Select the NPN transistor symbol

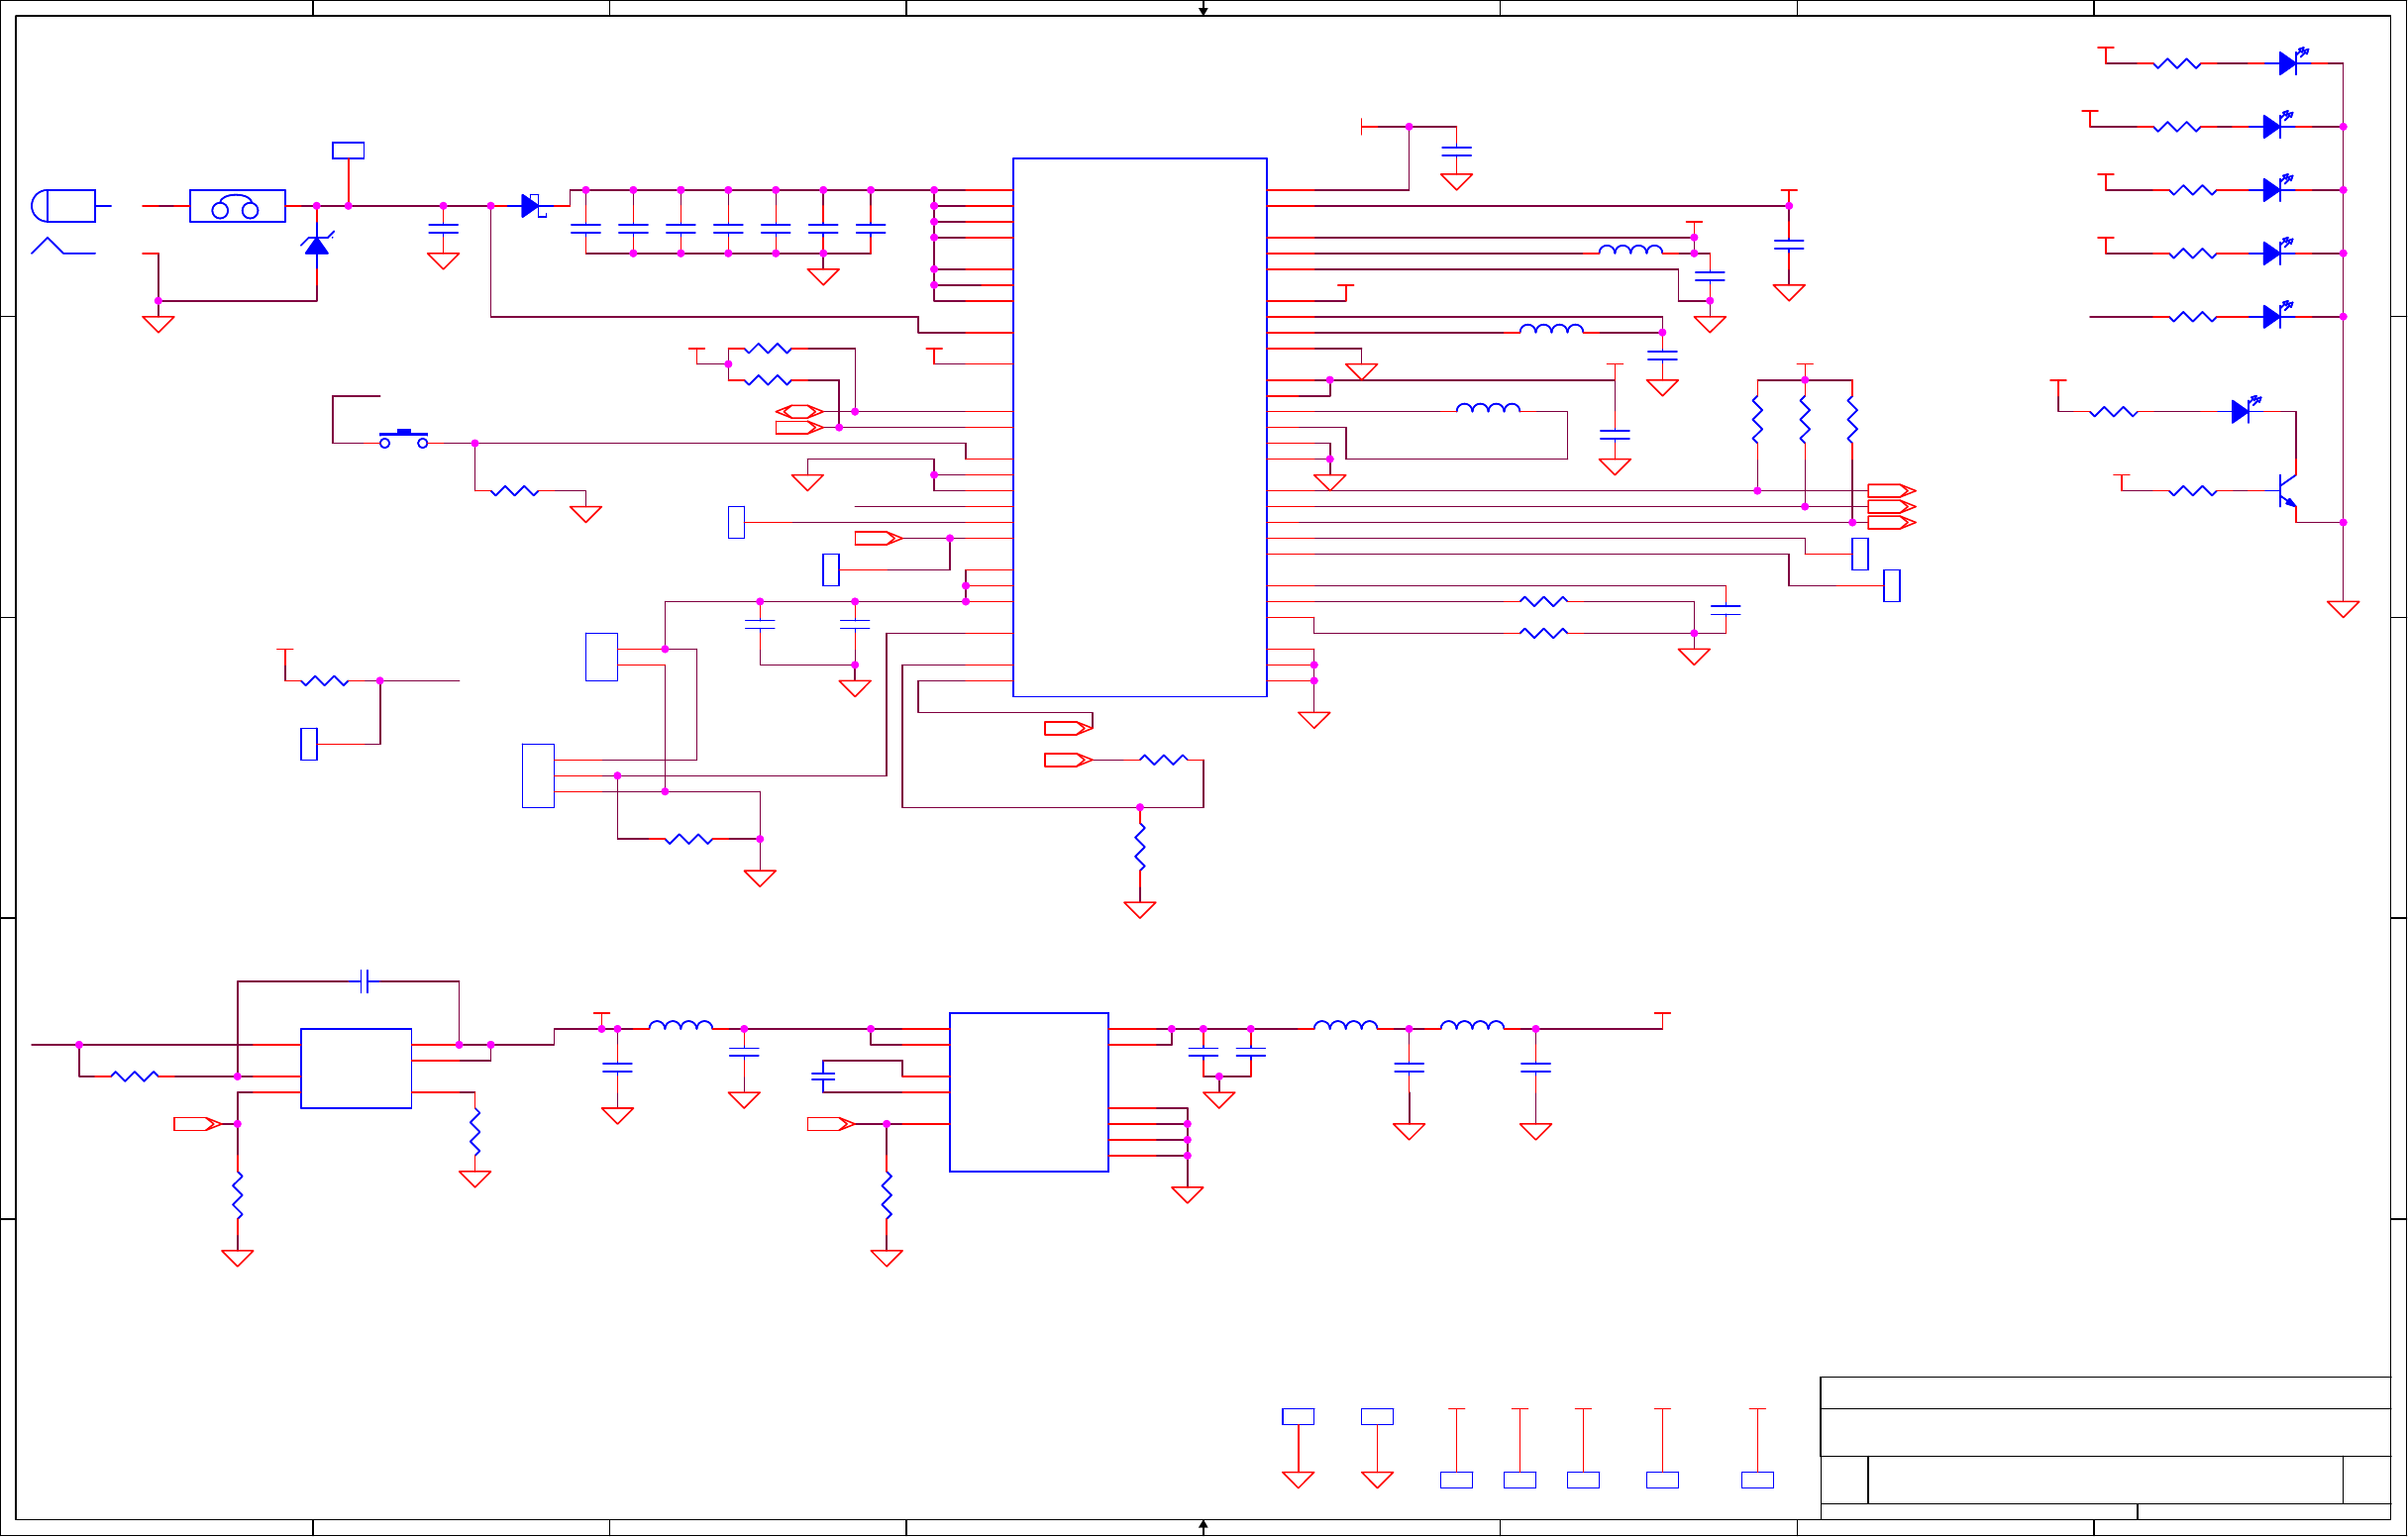pos(2287,491)
